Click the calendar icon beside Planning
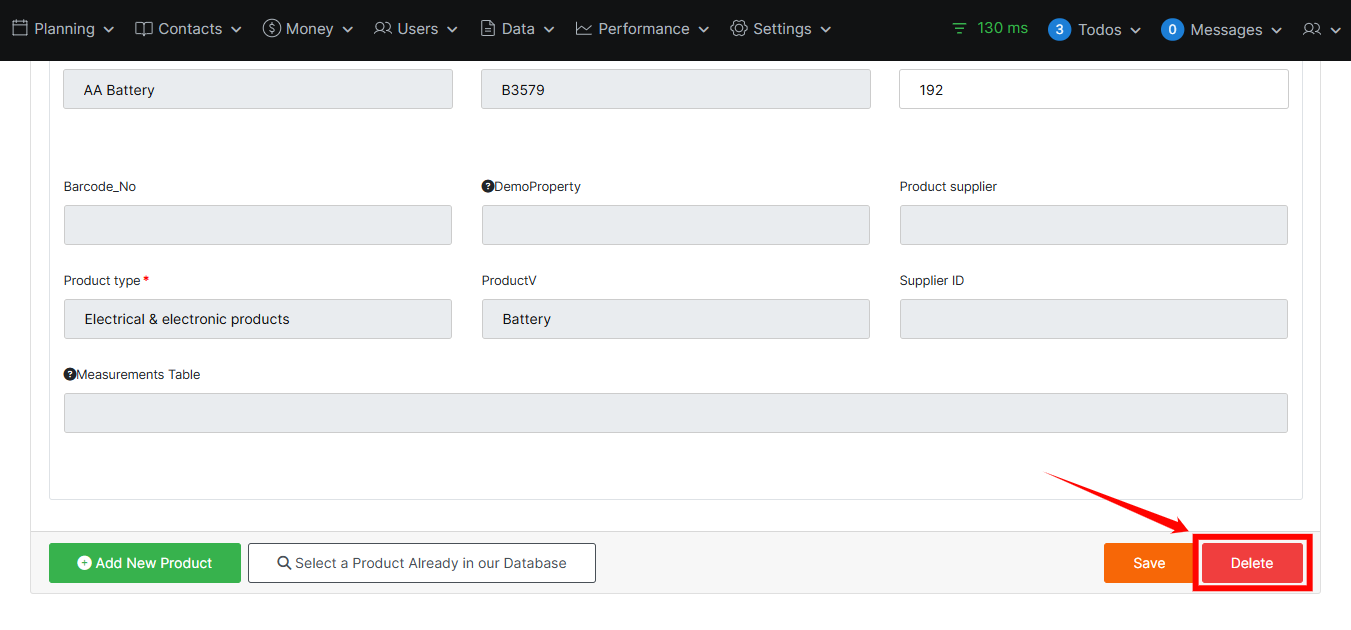The image size is (1351, 630). click(20, 29)
